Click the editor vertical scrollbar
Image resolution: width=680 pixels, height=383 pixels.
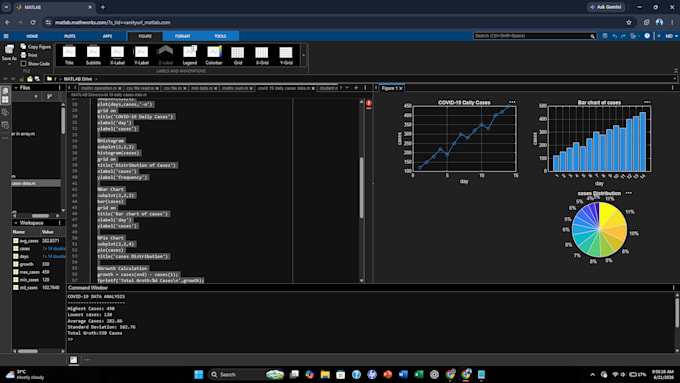(x=362, y=187)
